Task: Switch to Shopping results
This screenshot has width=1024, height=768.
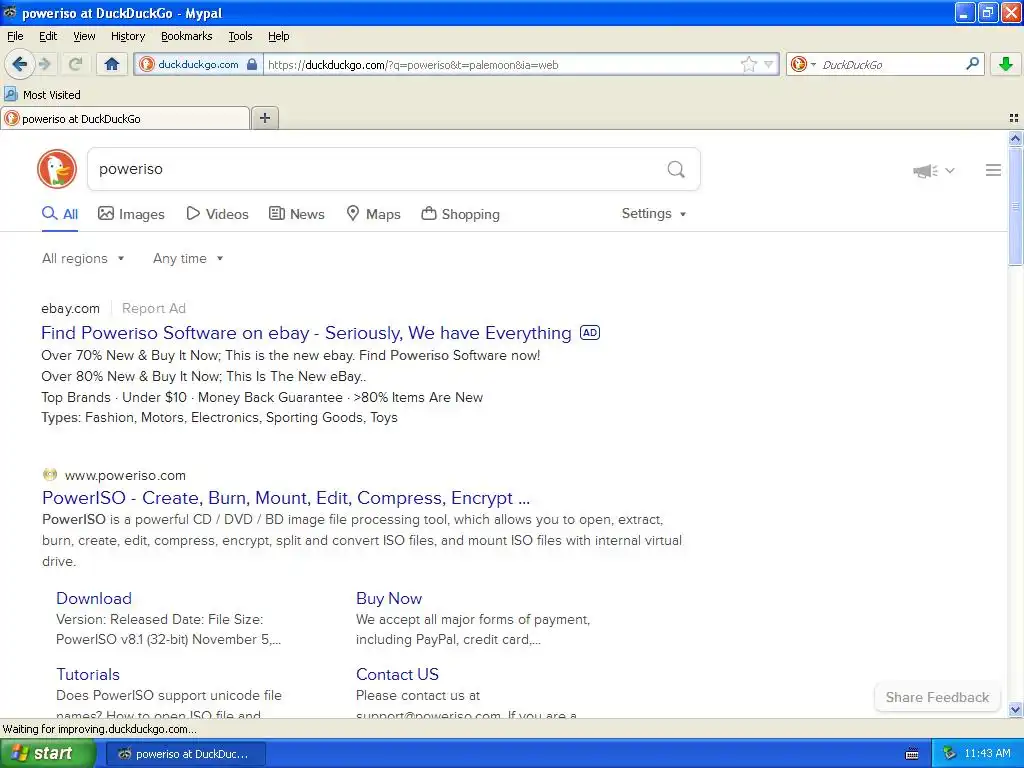Action: pos(460,214)
